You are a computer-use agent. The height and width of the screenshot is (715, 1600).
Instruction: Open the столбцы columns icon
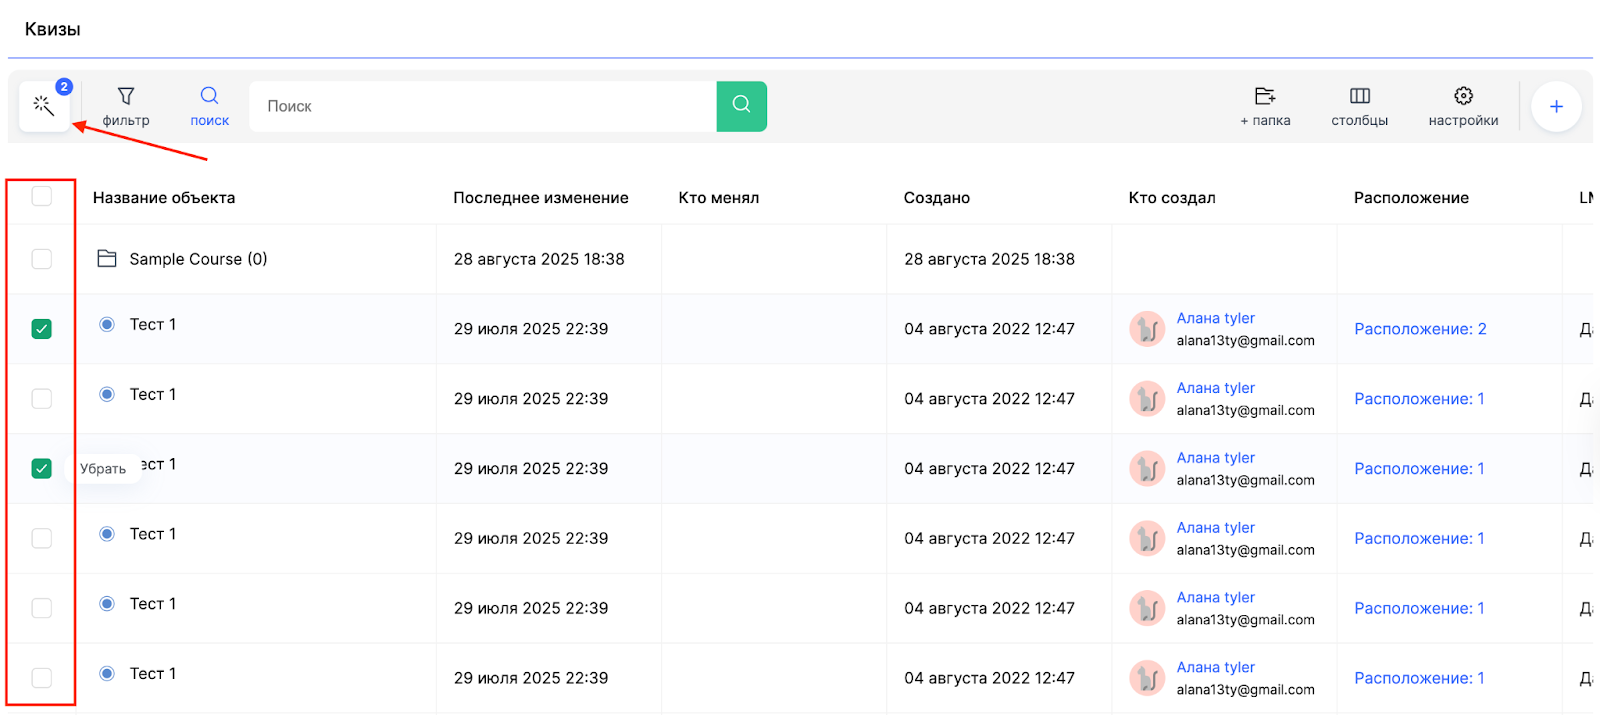click(x=1359, y=96)
